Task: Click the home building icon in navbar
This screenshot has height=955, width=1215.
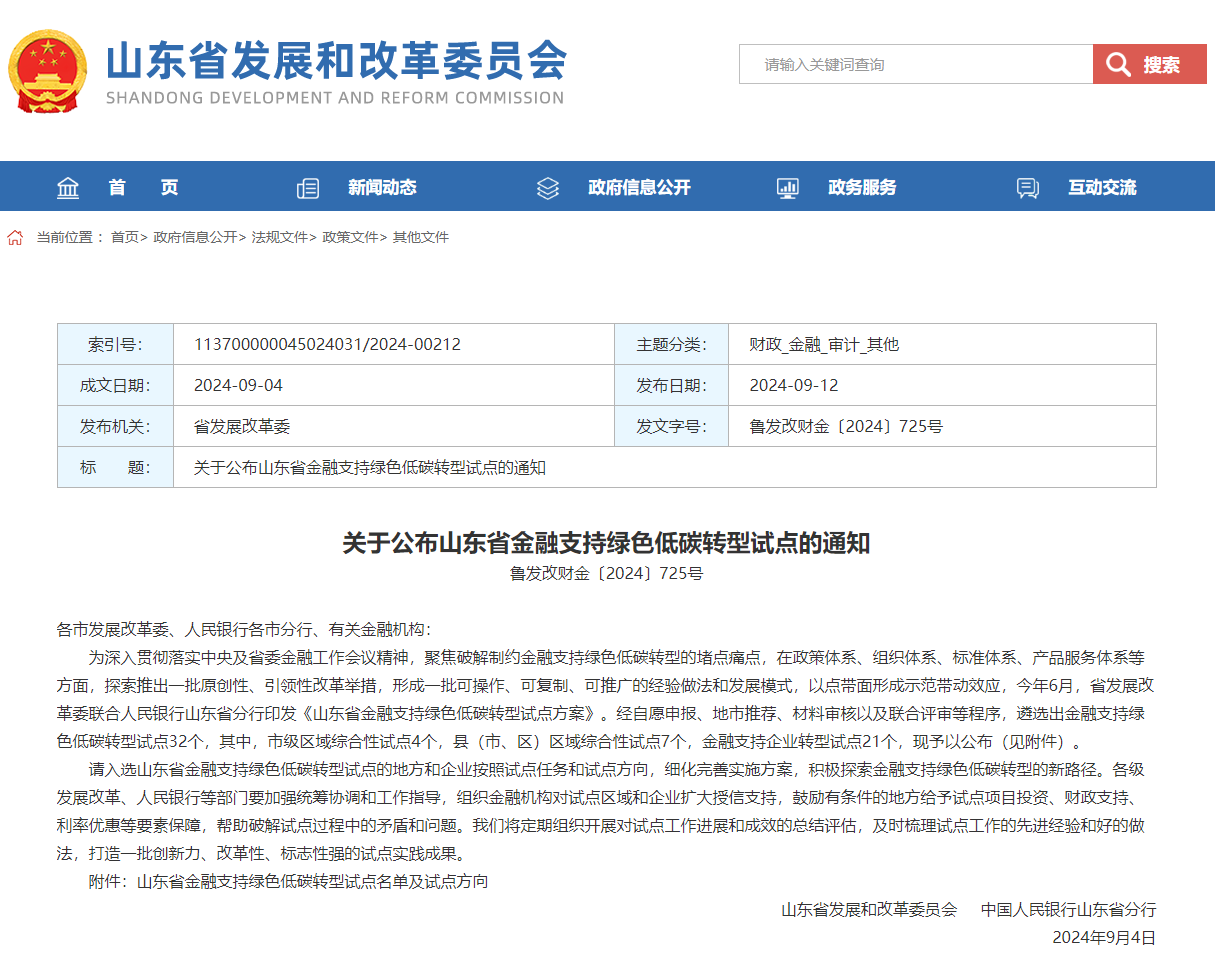Action: tap(68, 188)
